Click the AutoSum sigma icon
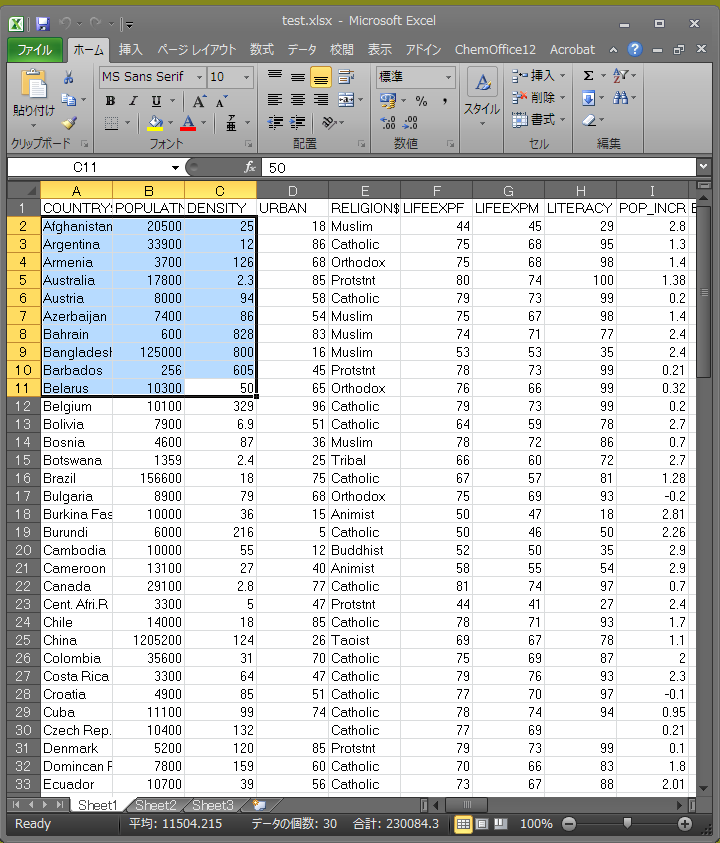 click(588, 76)
